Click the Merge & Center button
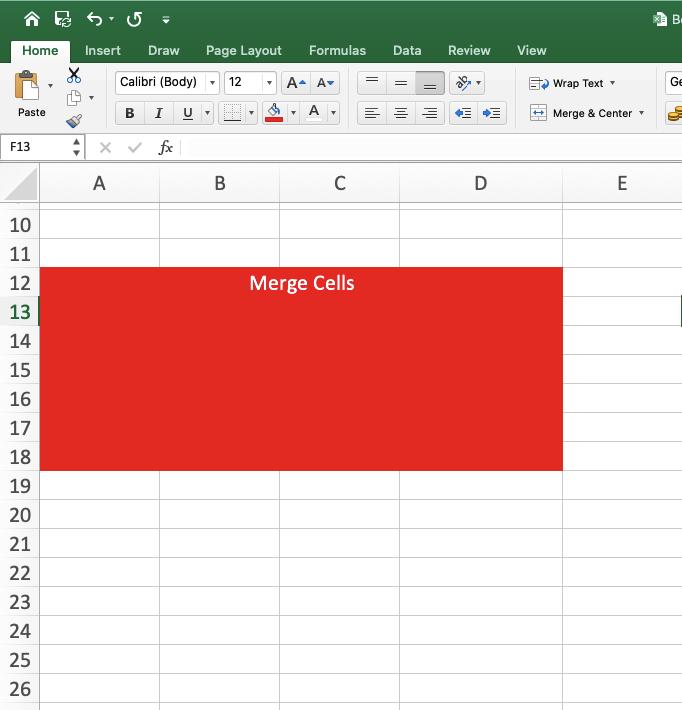Screen dimensions: 682x710 click(x=581, y=113)
